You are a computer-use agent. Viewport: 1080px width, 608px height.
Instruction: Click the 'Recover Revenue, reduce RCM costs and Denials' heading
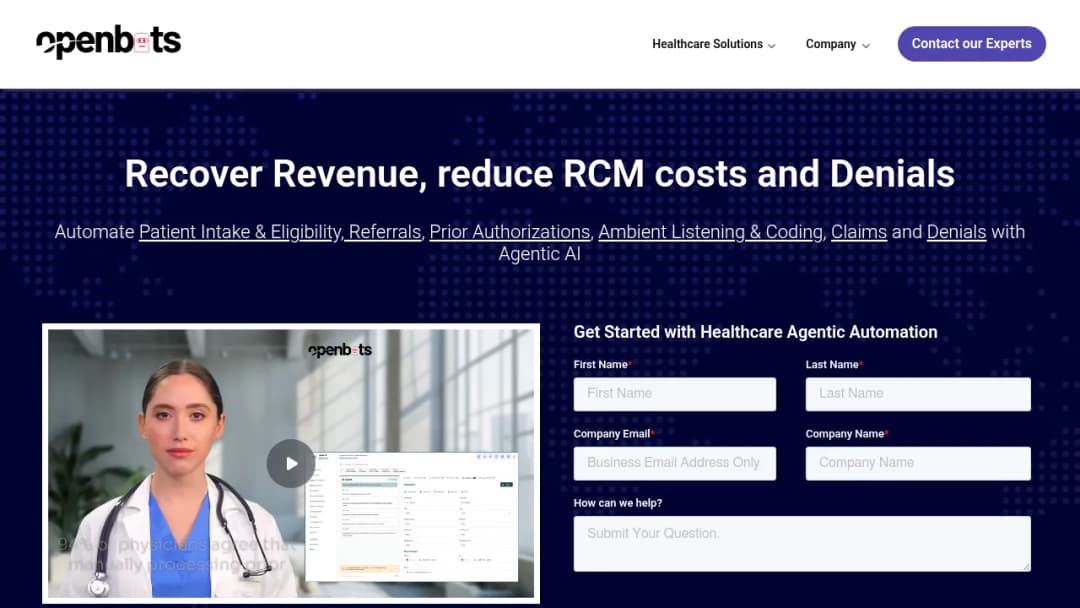(x=540, y=174)
